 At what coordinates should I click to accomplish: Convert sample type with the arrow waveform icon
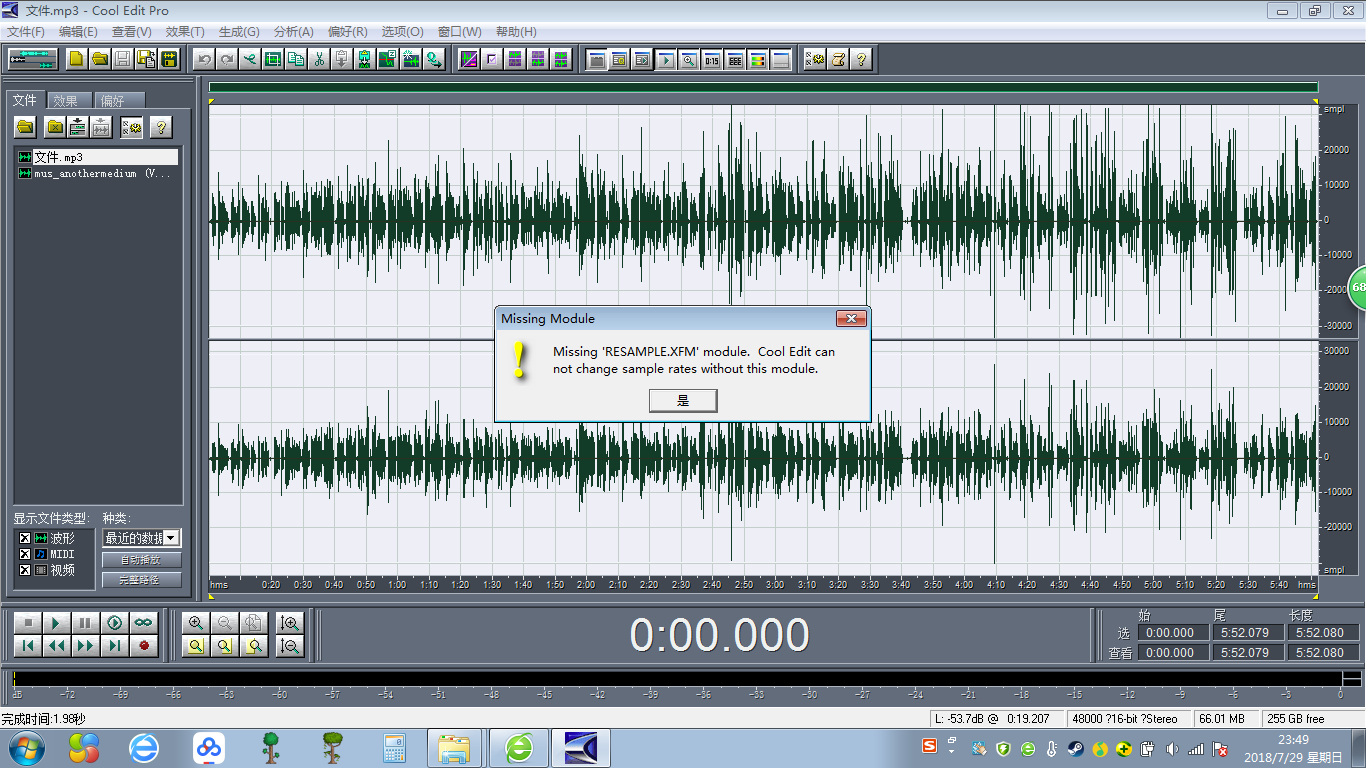pyautogui.click(x=434, y=59)
